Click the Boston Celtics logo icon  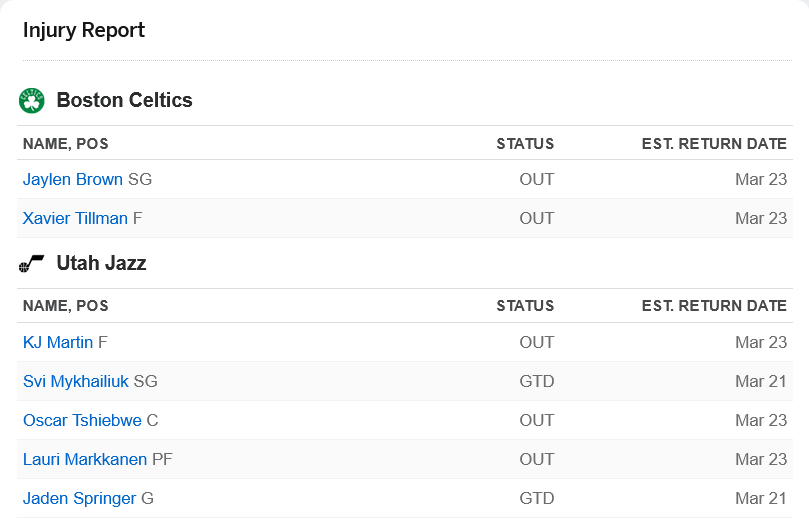pyautogui.click(x=32, y=100)
